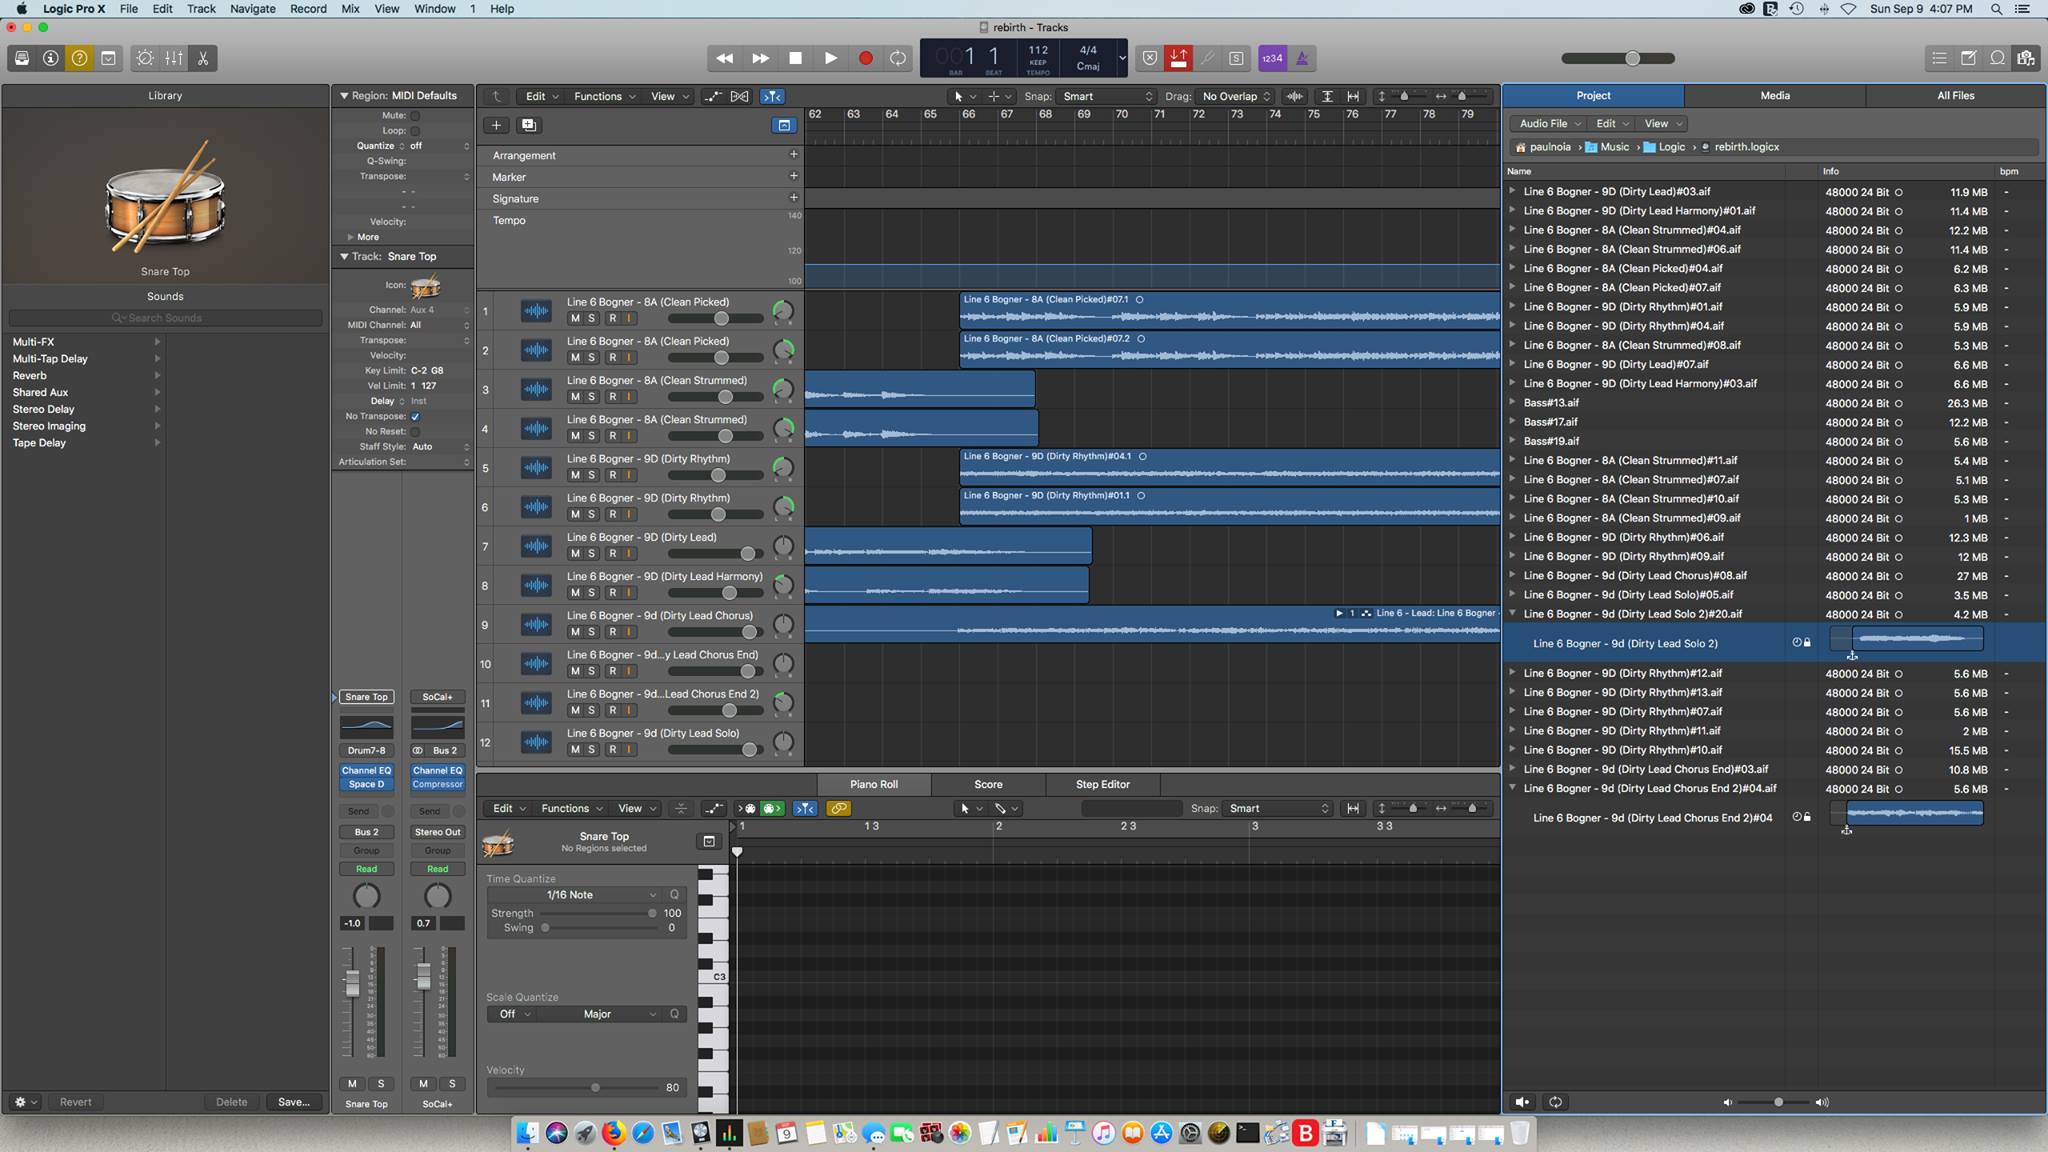Expand the Bass#13.aif file row

[x=1512, y=402]
